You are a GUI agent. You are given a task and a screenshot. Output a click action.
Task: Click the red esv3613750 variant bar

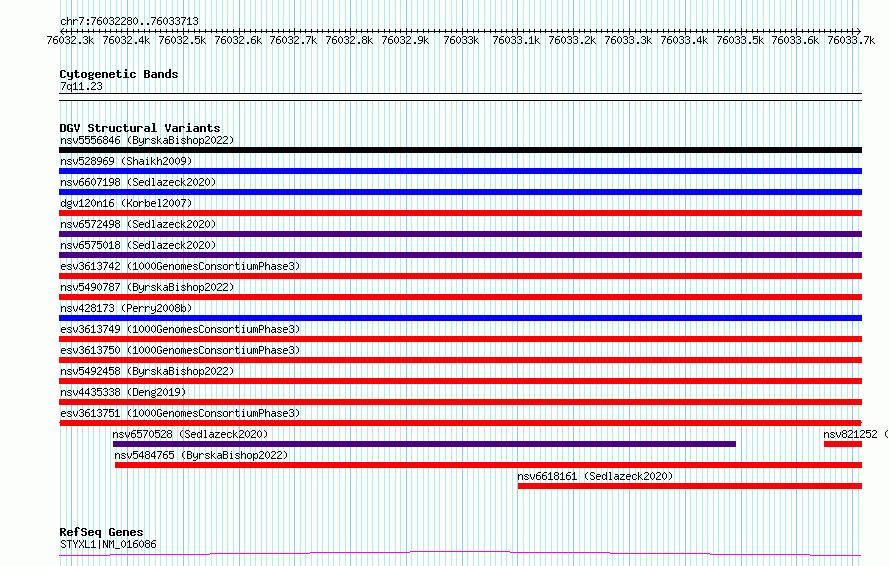(x=460, y=360)
